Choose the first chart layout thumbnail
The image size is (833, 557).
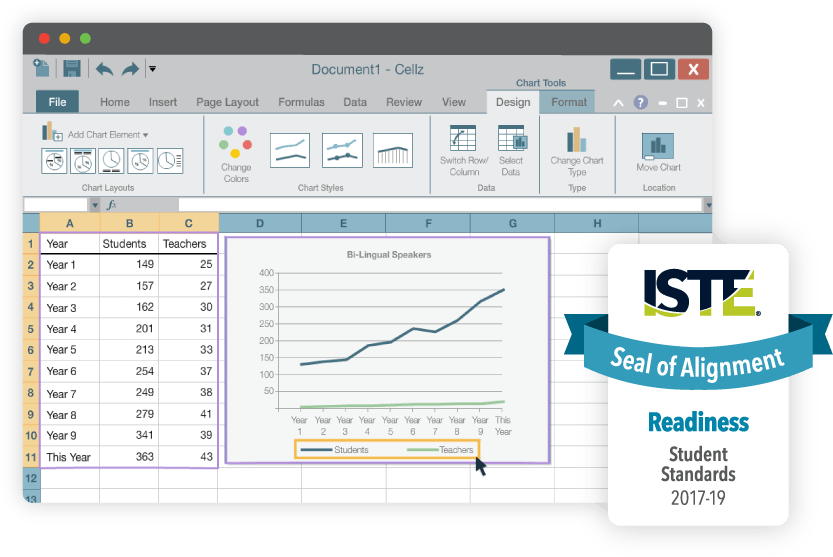pyautogui.click(x=54, y=161)
